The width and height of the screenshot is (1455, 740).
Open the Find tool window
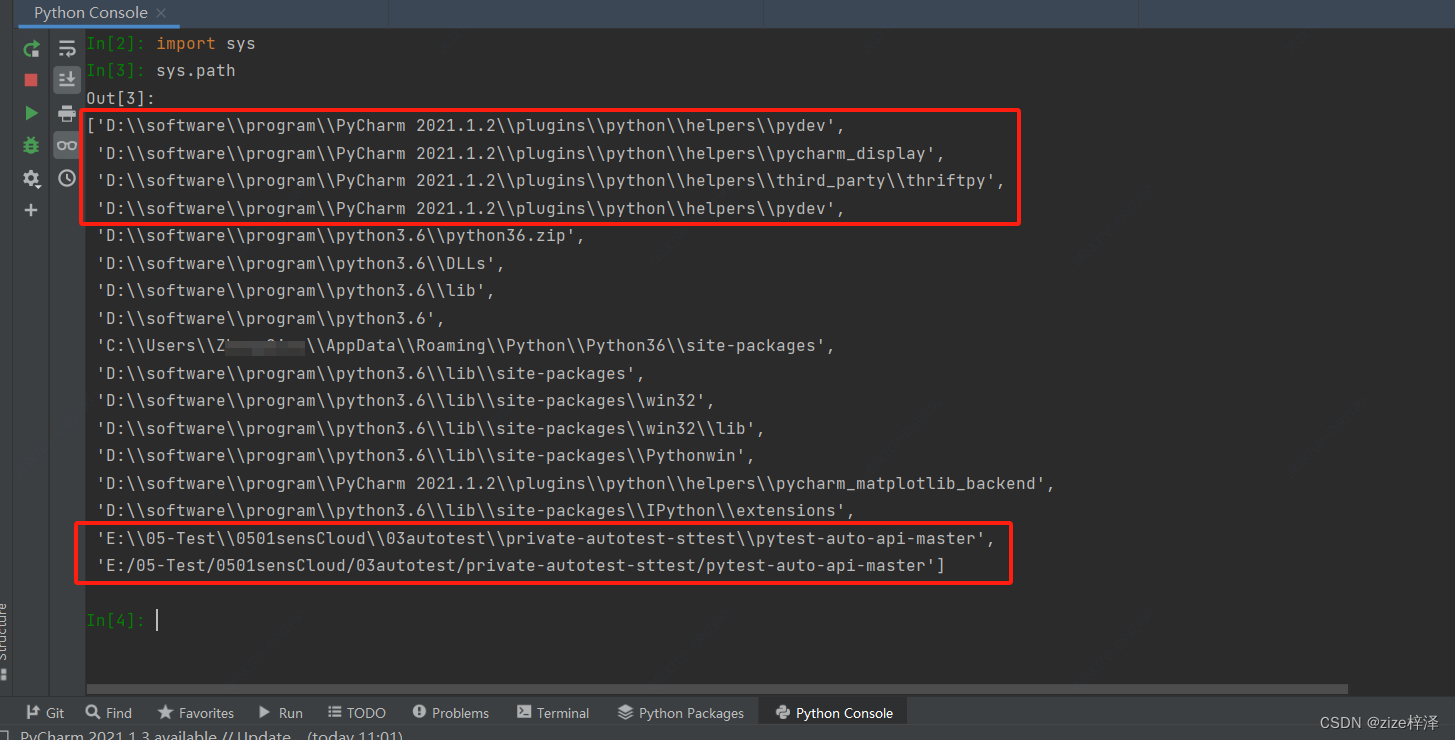(x=108, y=712)
